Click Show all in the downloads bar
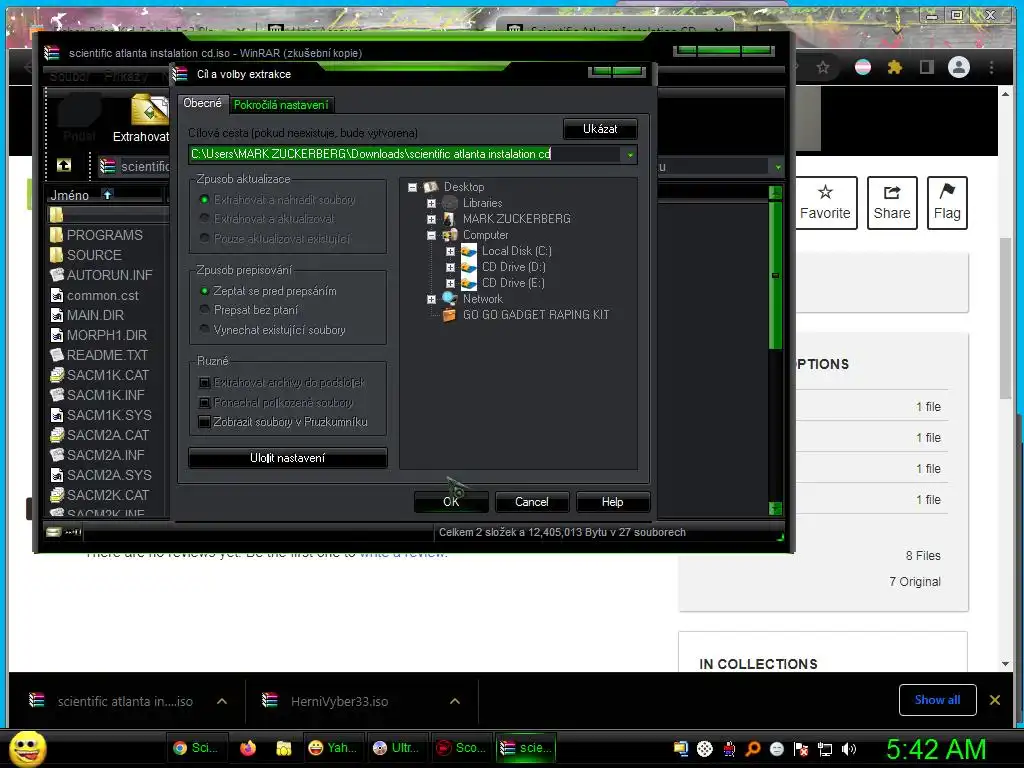Viewport: 1024px width, 768px height. point(937,700)
